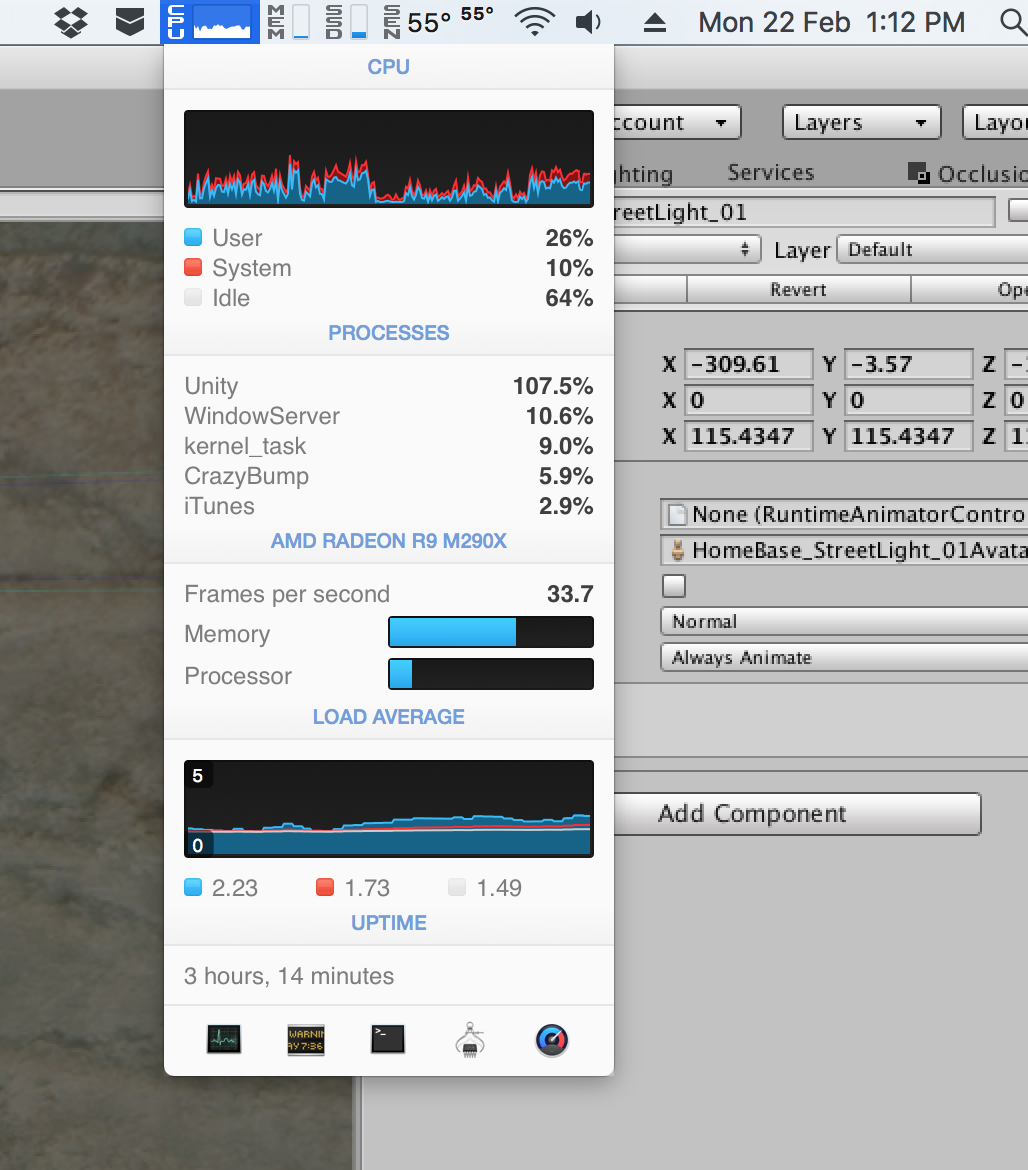Select the Unity process row

(389, 386)
